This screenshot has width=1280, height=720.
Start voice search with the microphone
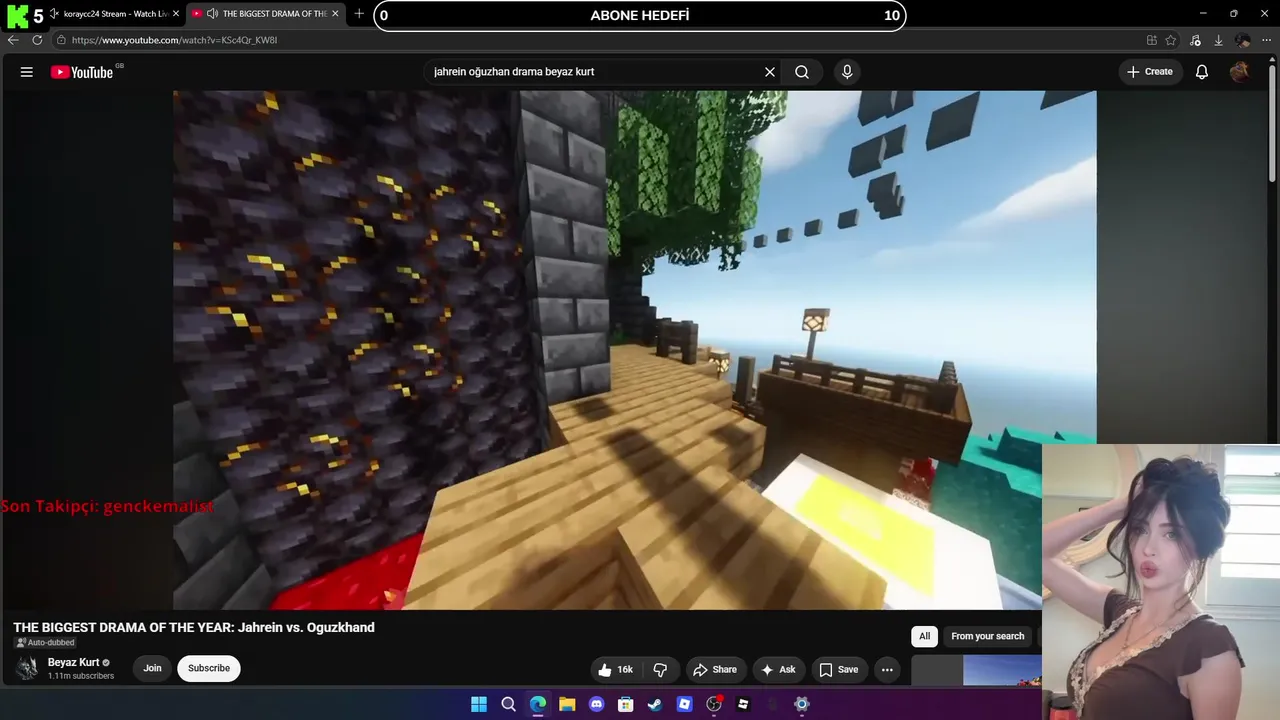[847, 72]
